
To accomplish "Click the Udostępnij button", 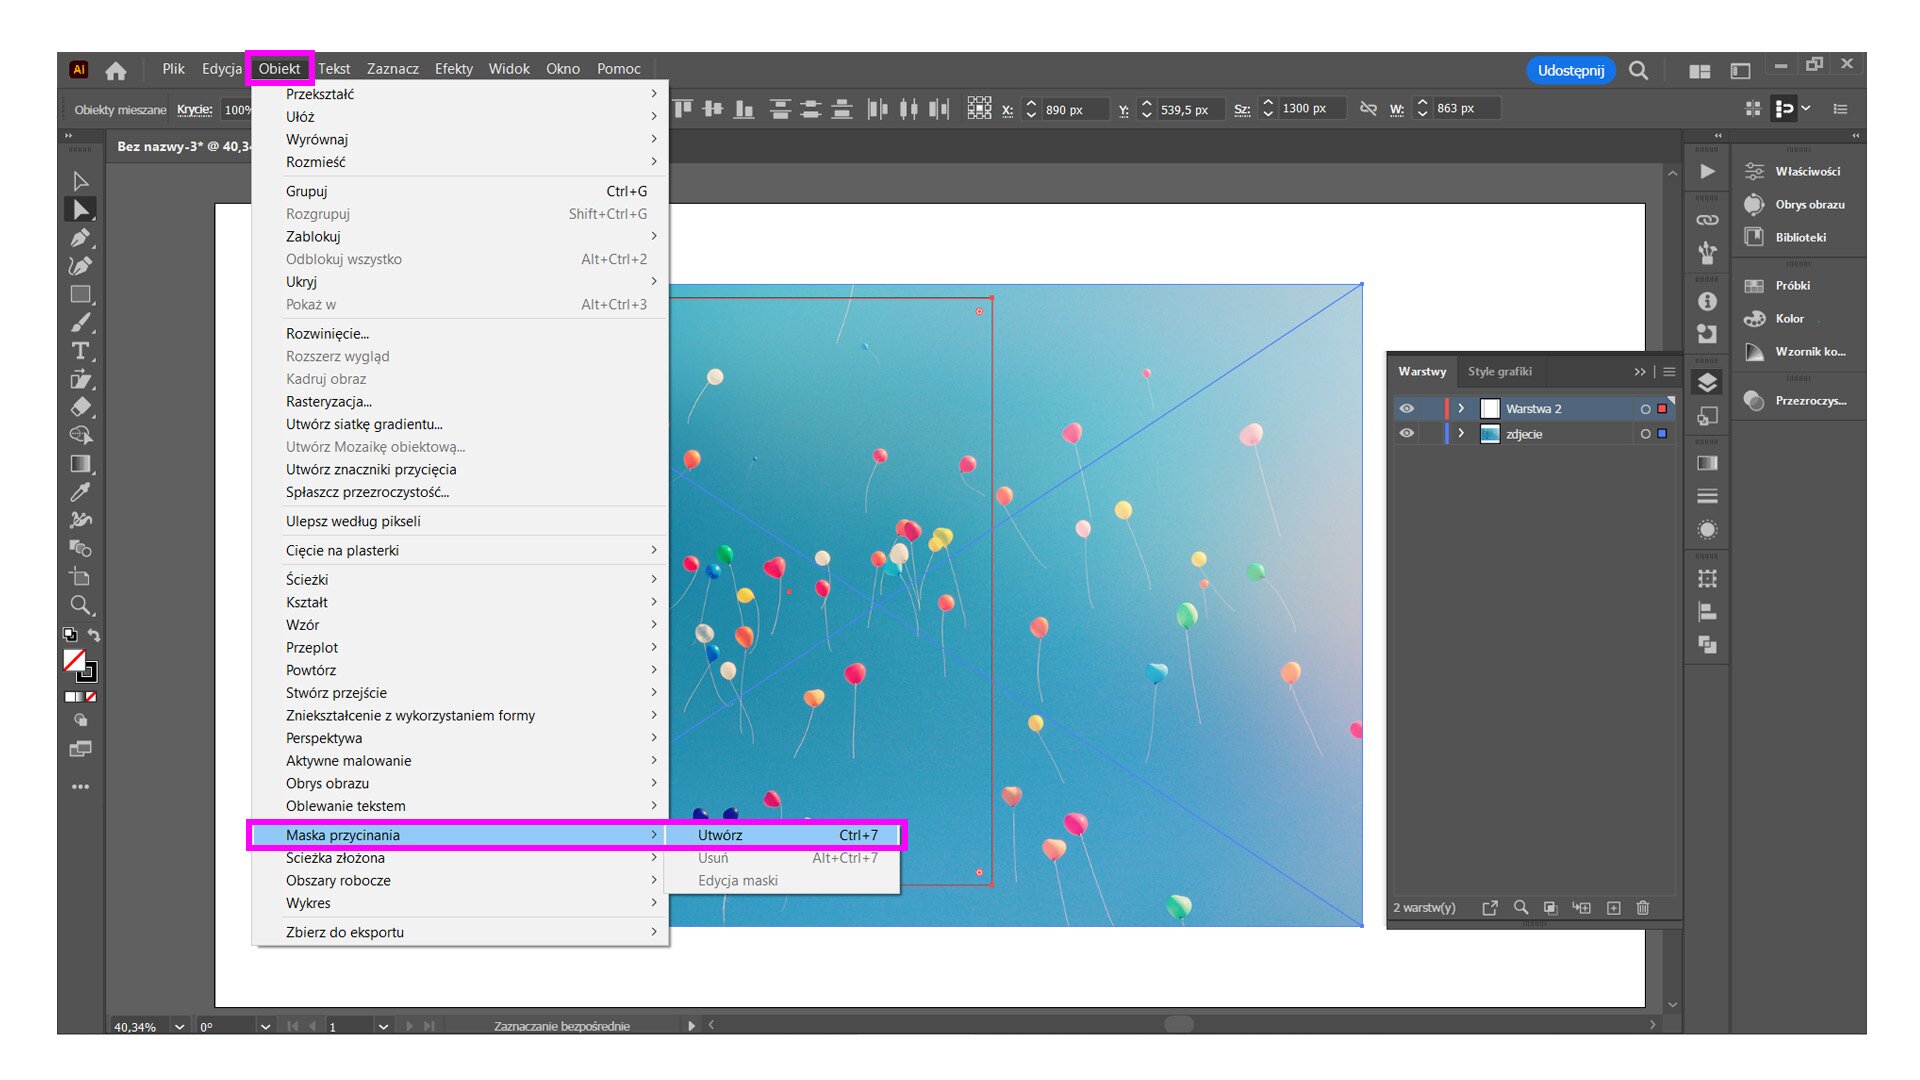I will click(1570, 70).
